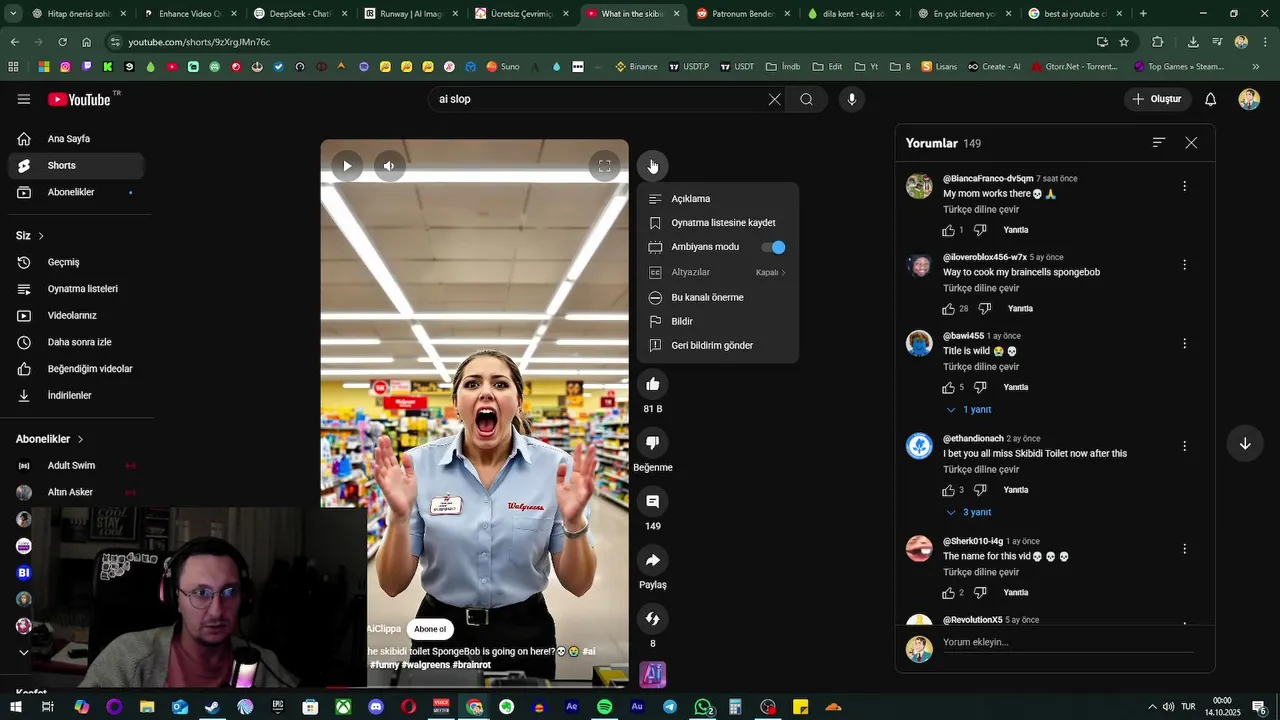Click the search magnifier button
The height and width of the screenshot is (720, 1280).
[x=806, y=99]
